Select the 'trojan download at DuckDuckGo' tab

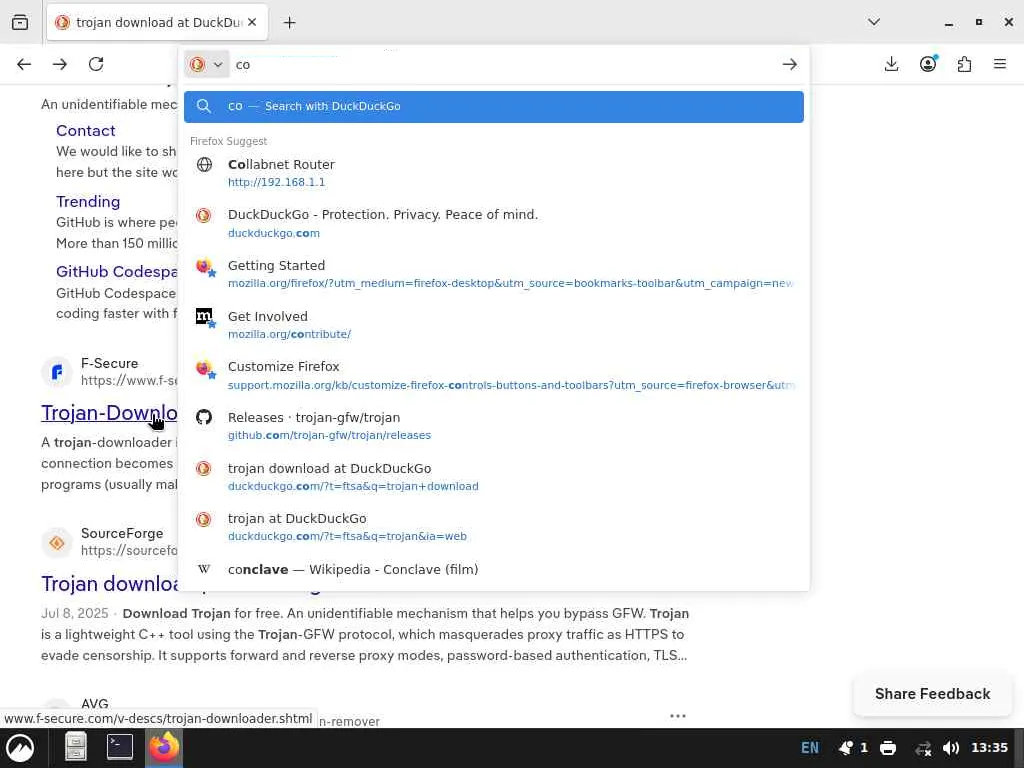point(157,23)
